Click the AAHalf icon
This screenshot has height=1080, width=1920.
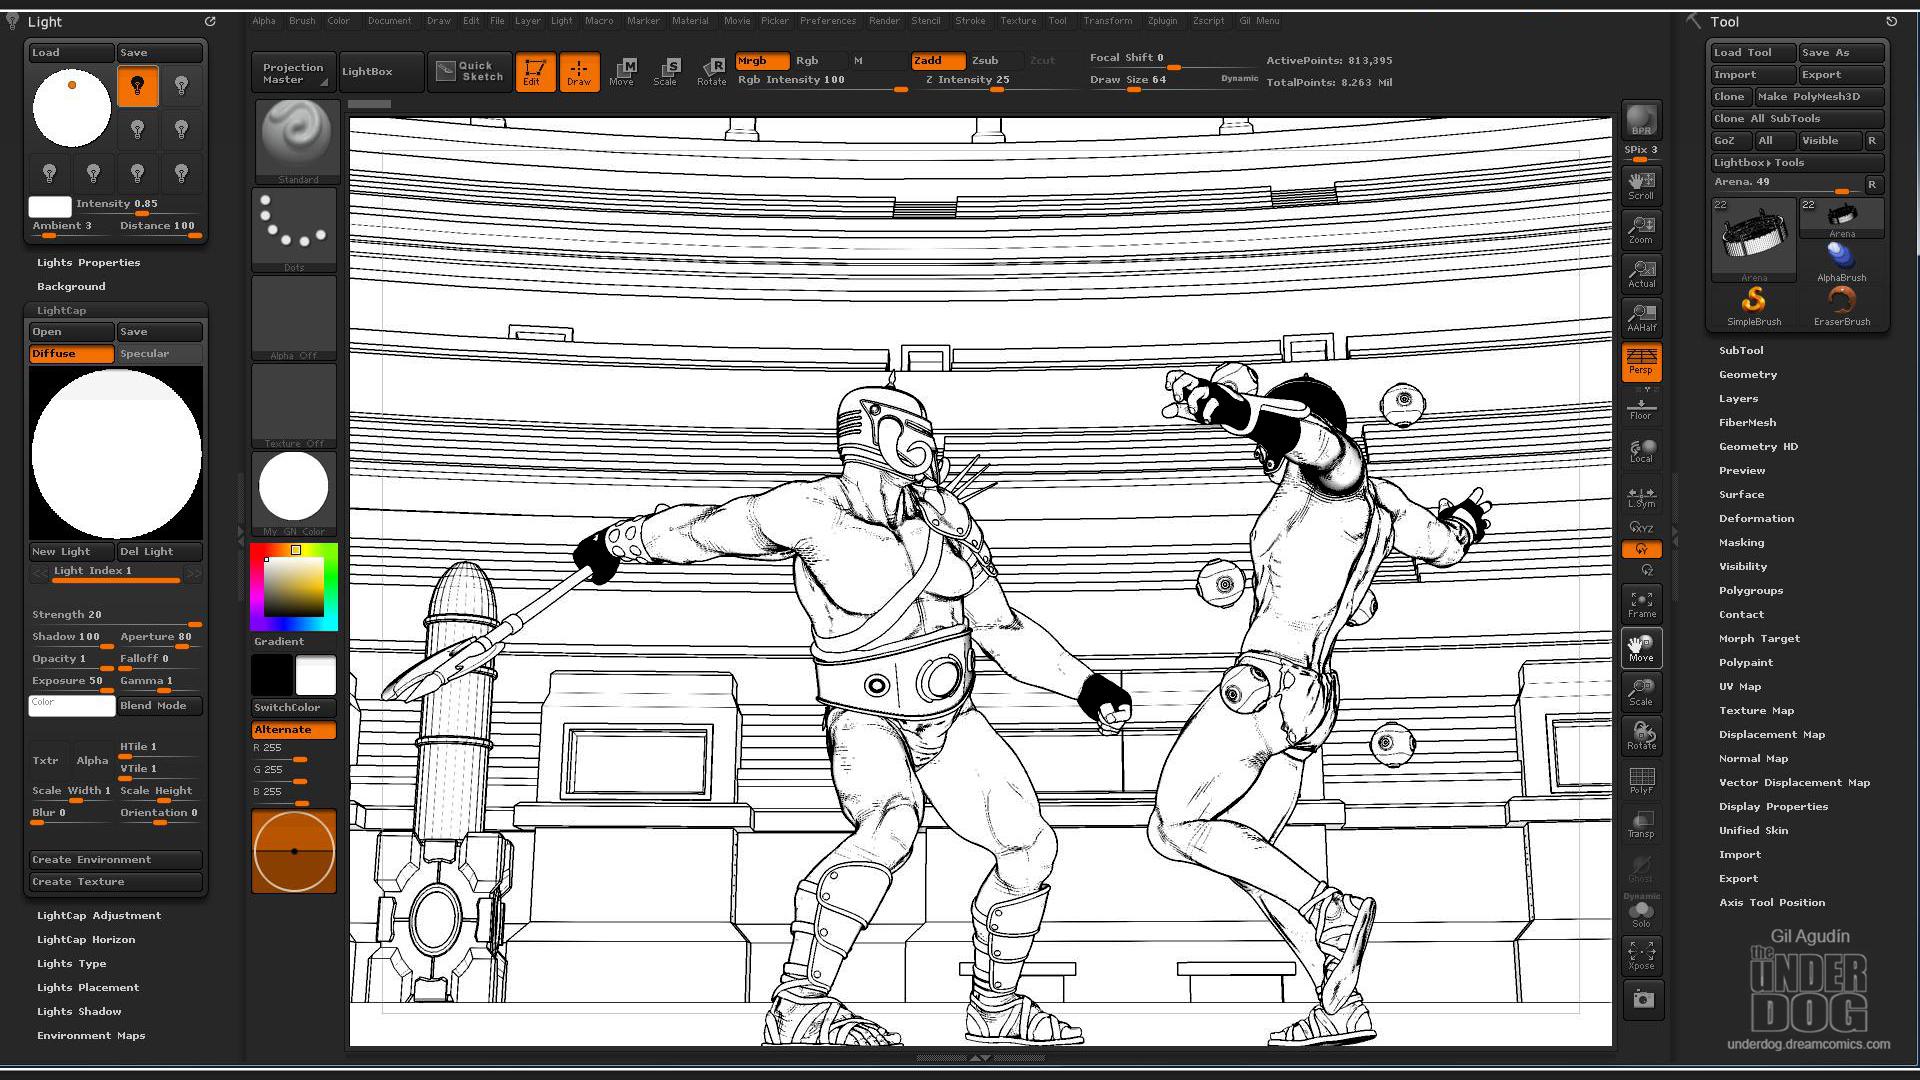click(x=1641, y=317)
